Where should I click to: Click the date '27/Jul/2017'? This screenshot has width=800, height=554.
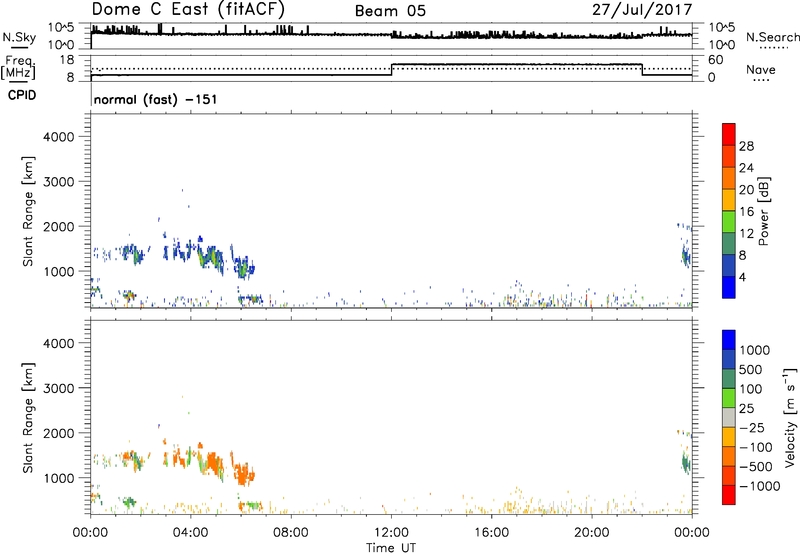click(x=642, y=10)
